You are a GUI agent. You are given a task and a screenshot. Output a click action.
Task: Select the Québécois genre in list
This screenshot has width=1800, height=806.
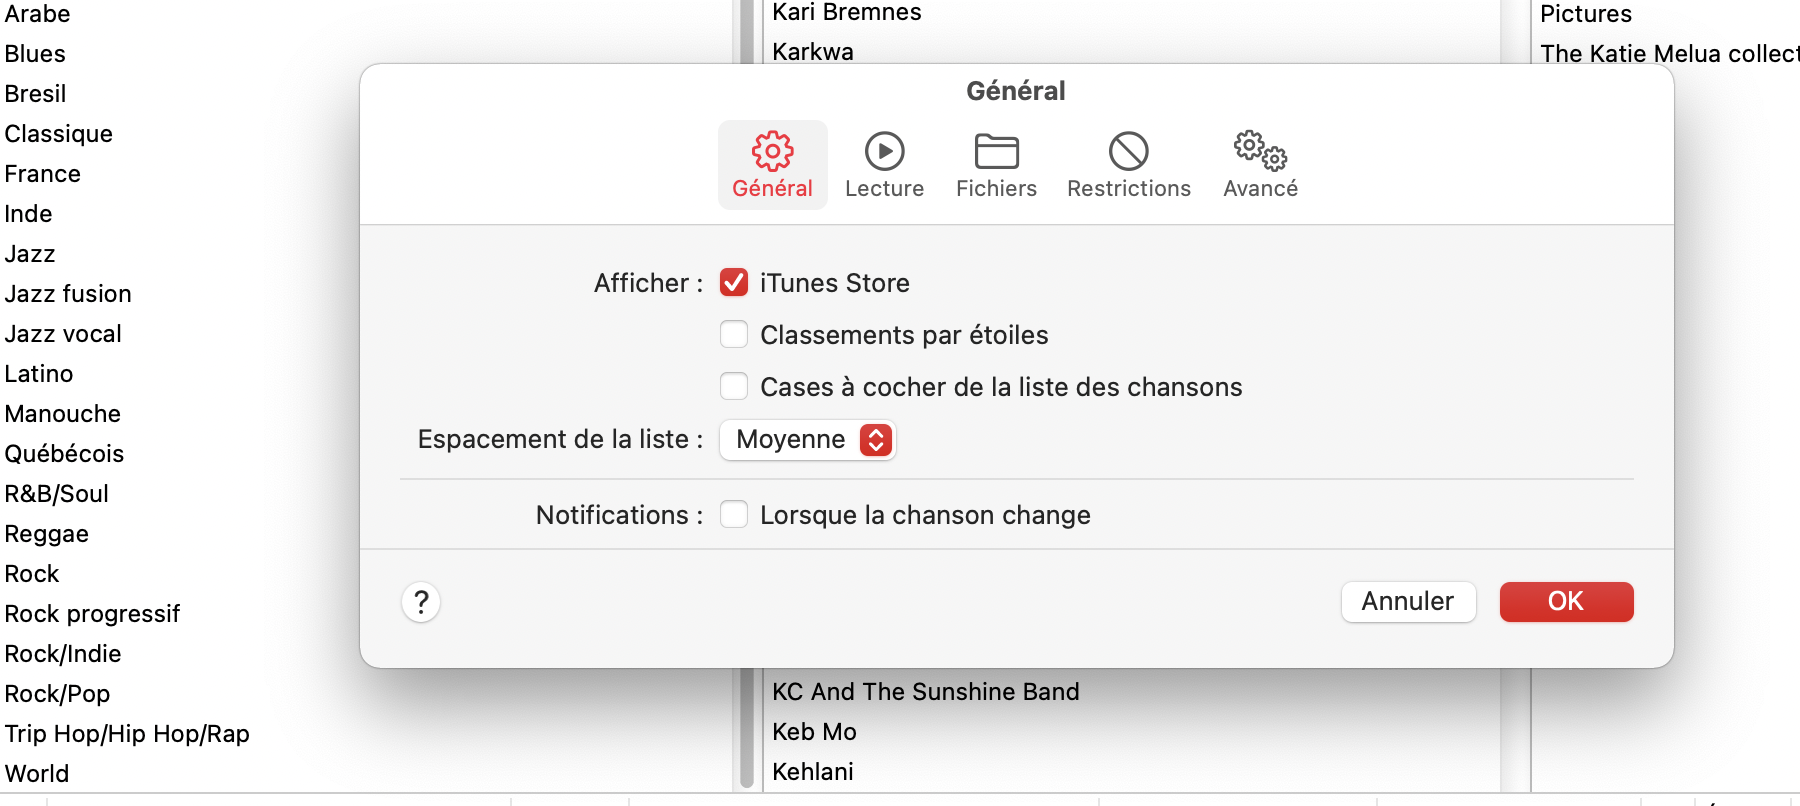(64, 454)
